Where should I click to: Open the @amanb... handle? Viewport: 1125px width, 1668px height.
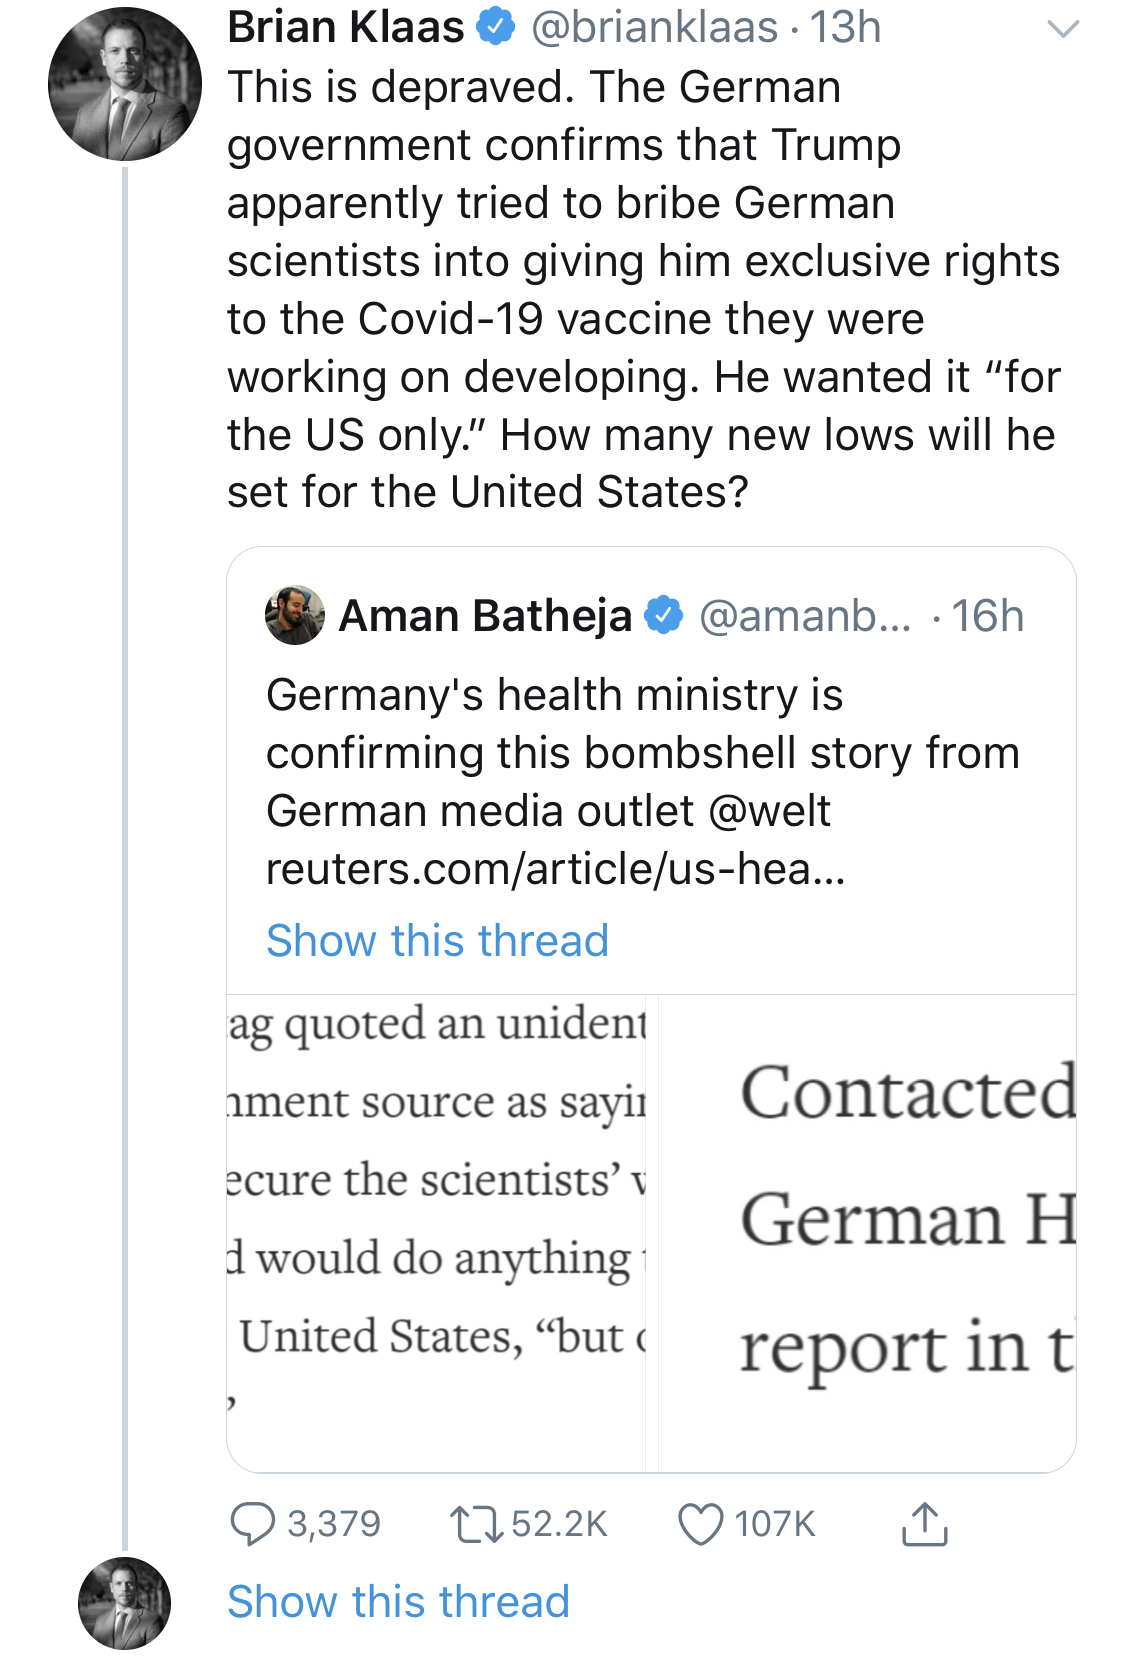point(805,616)
